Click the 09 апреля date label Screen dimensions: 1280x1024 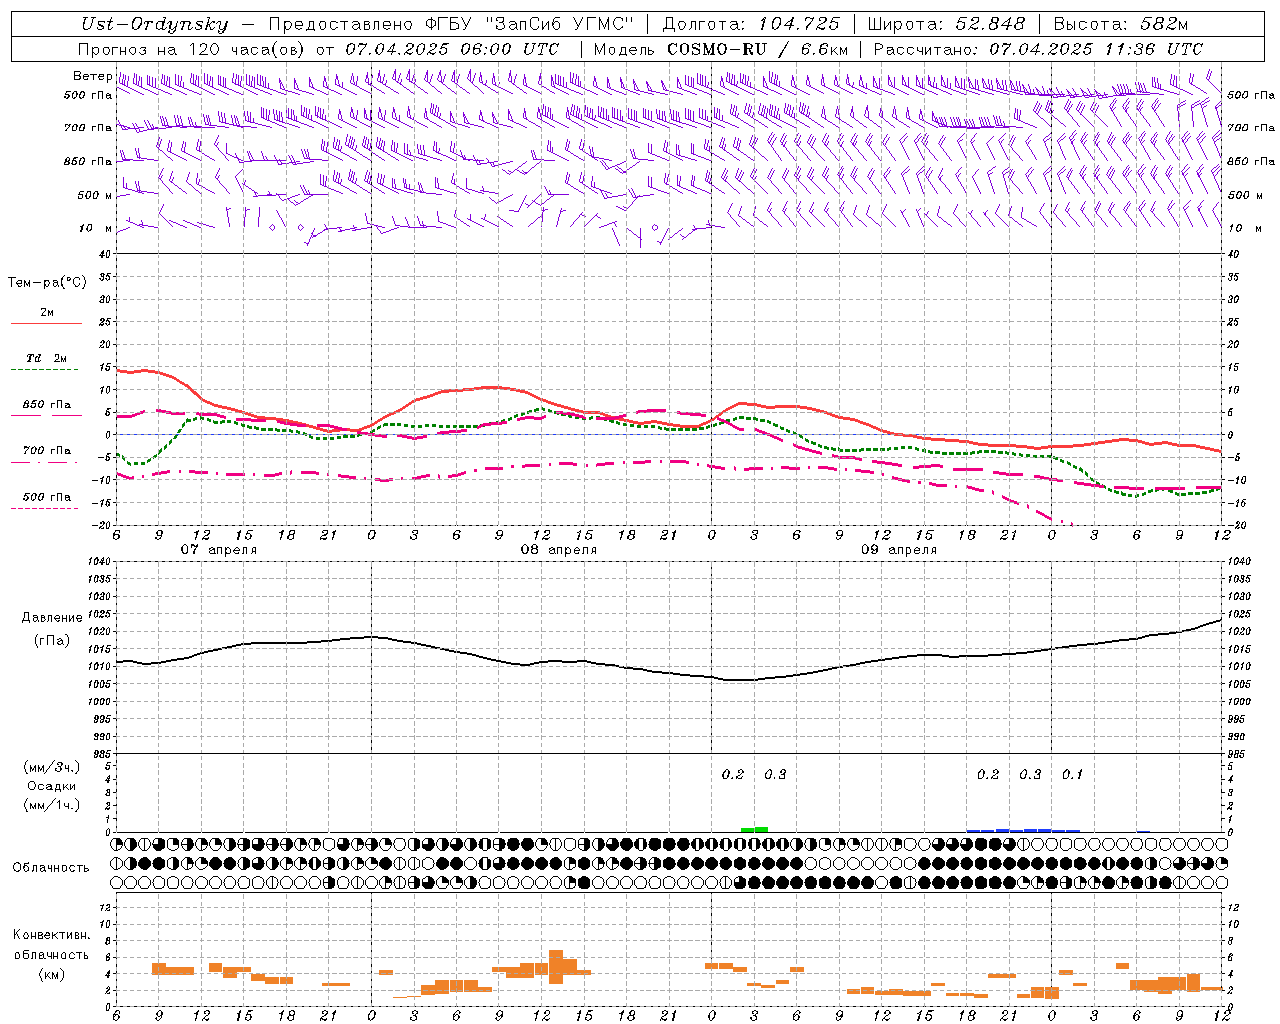899,550
